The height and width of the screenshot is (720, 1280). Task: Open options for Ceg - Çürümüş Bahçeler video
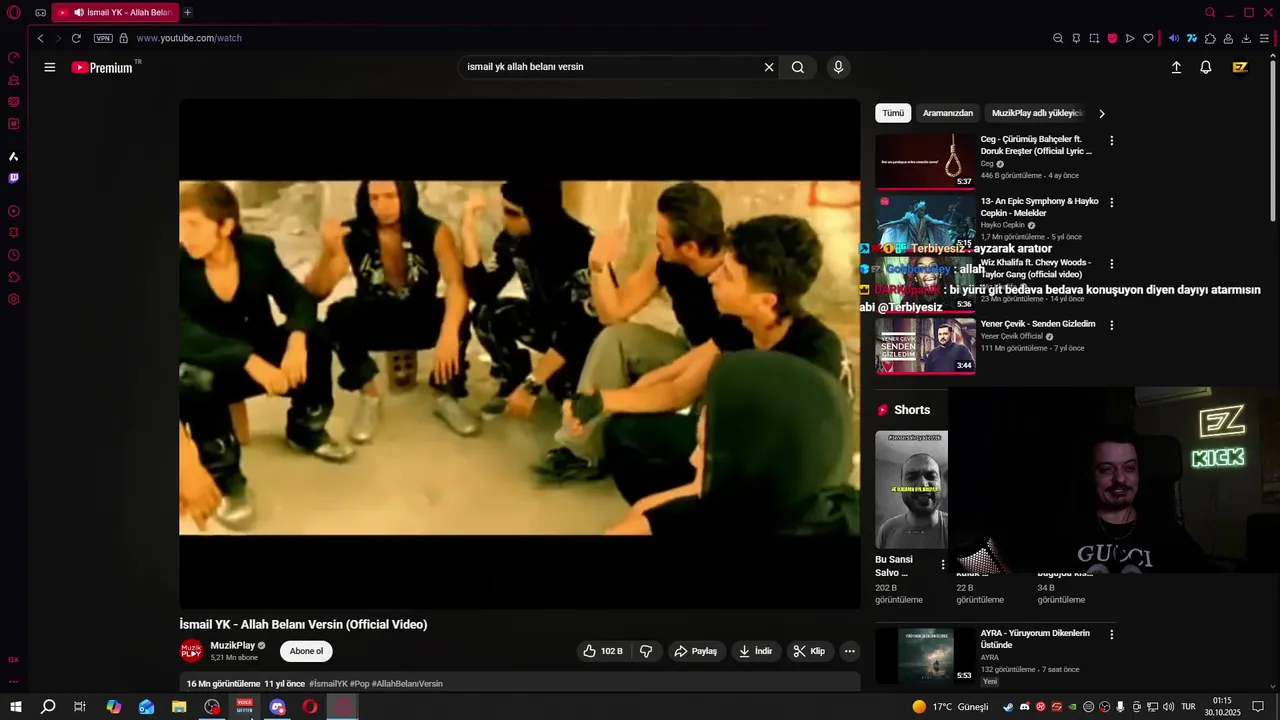(1111, 141)
